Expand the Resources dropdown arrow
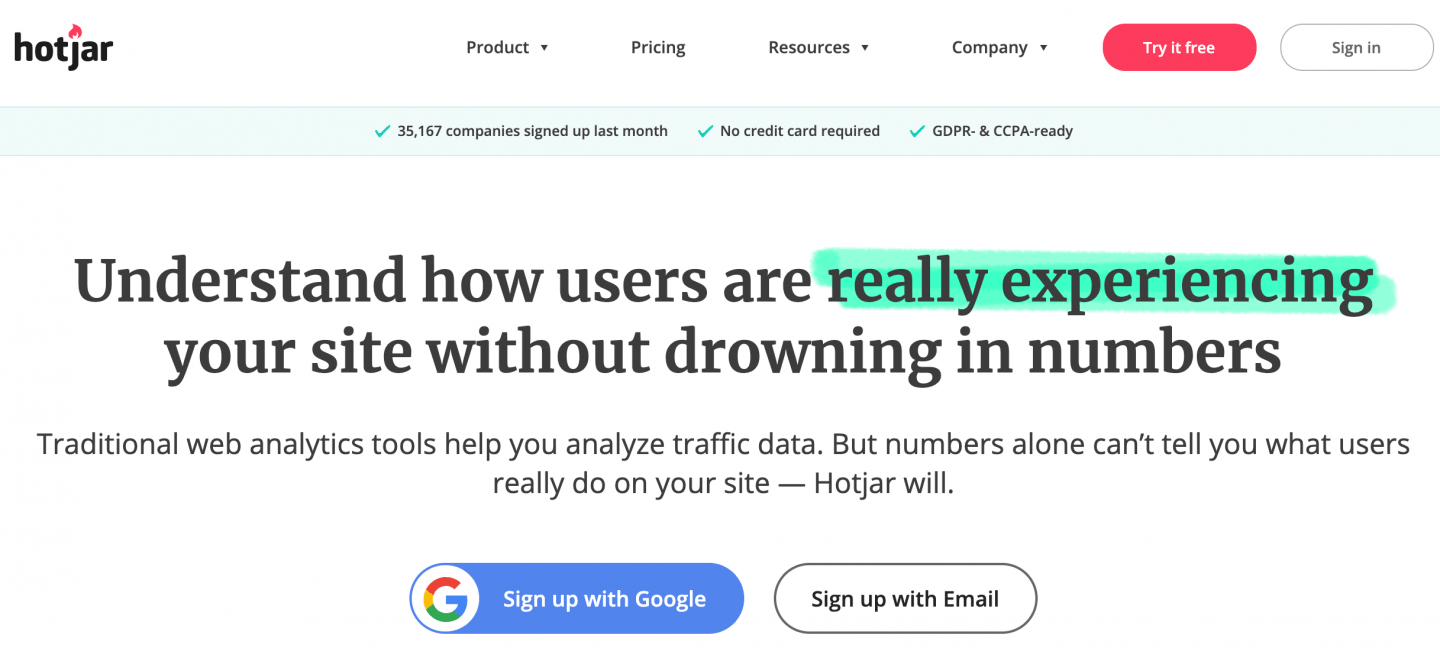Screen dimensions: 1440x648 865,48
